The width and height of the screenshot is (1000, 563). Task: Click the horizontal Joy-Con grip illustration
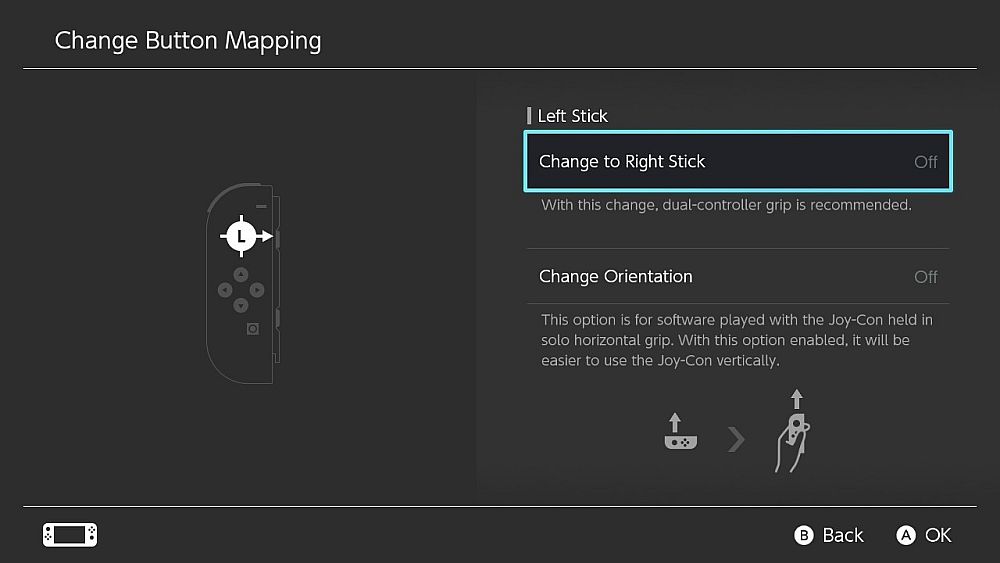coord(679,432)
